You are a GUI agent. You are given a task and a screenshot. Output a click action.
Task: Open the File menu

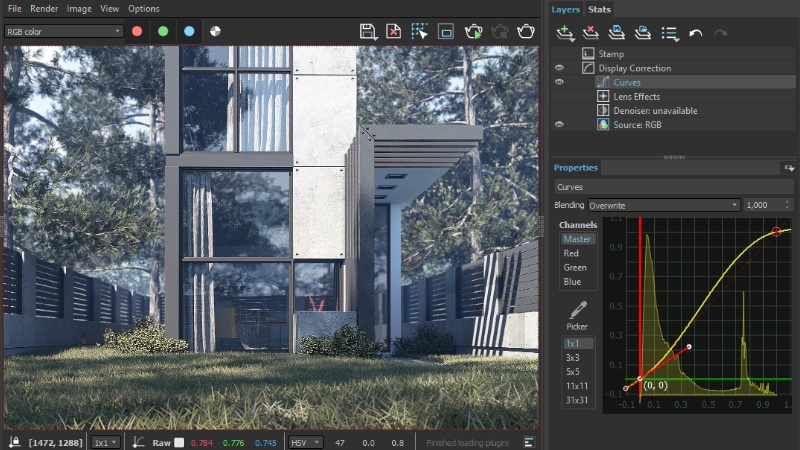tap(14, 9)
